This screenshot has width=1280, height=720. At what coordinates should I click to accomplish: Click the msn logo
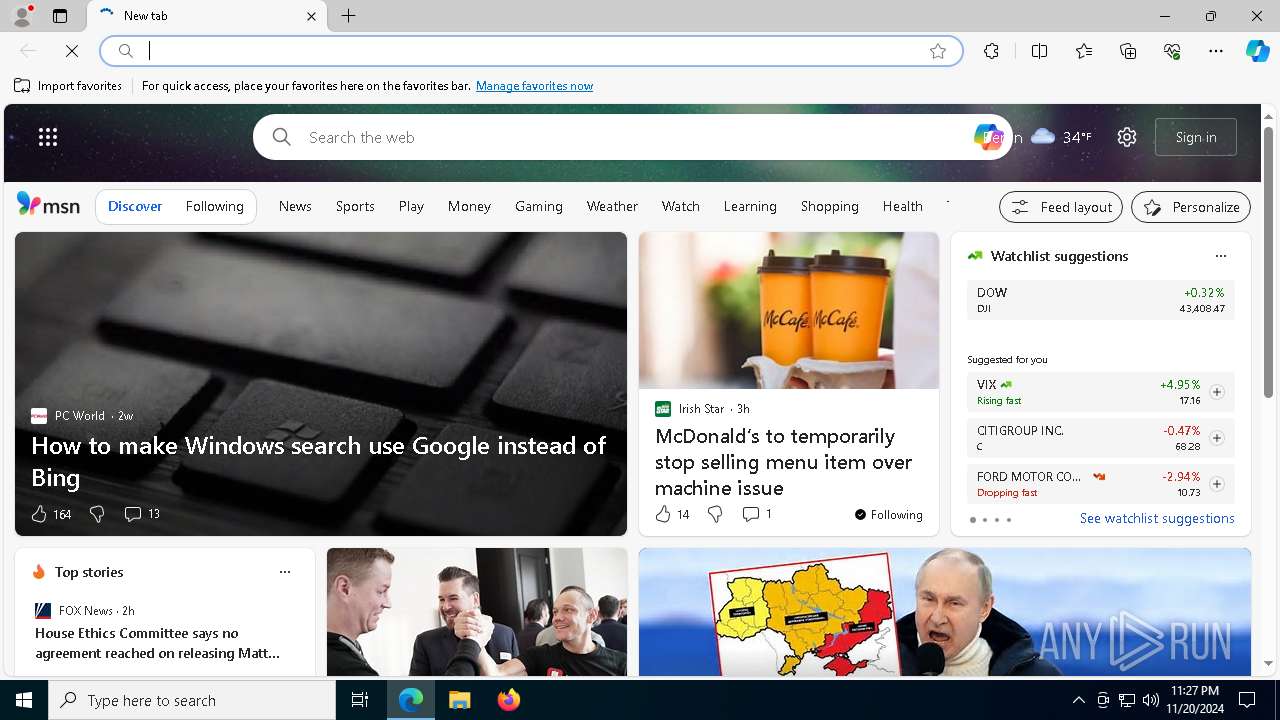pos(48,205)
